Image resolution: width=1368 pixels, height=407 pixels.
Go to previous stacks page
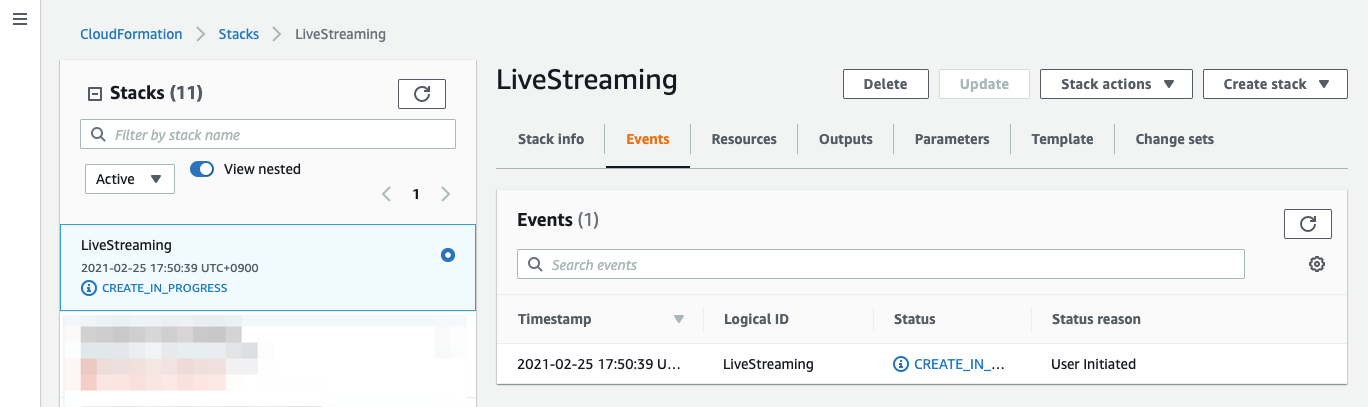coord(386,194)
